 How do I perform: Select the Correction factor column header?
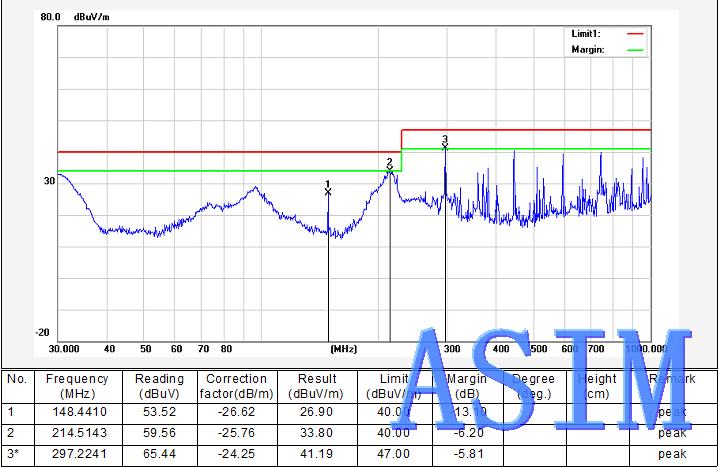(x=236, y=386)
